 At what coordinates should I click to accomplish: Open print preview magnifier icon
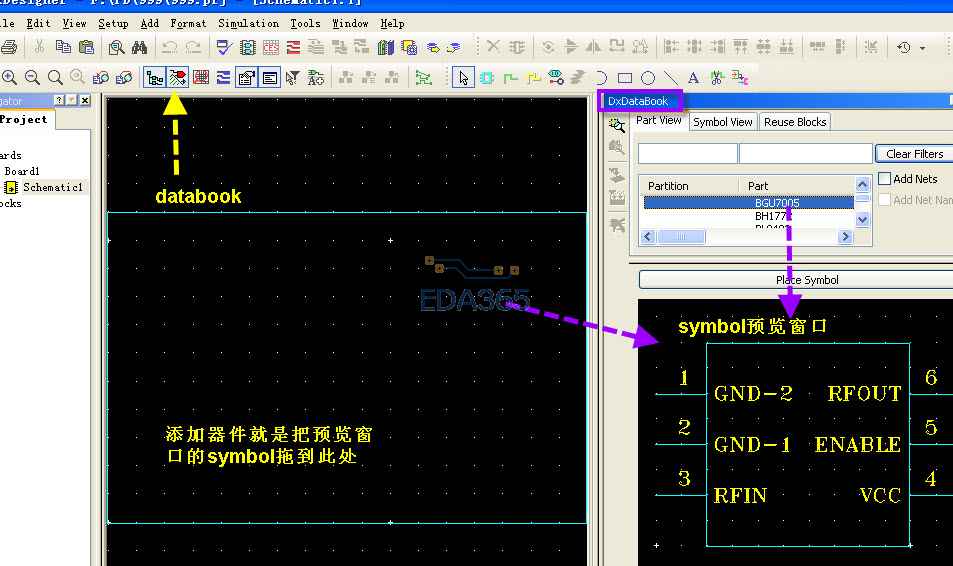click(x=116, y=47)
